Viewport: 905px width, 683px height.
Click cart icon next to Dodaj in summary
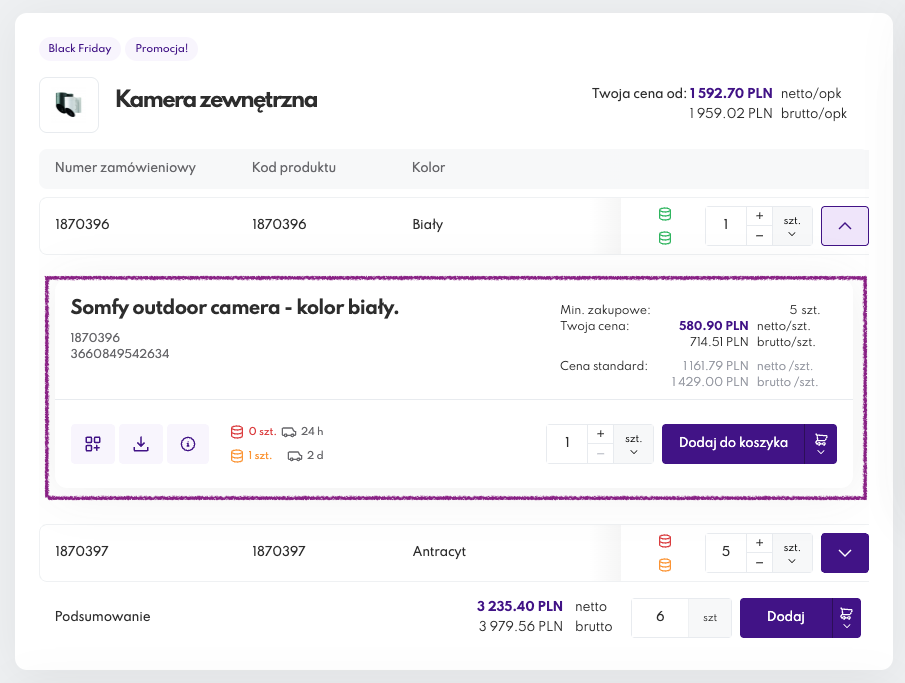pos(846,618)
